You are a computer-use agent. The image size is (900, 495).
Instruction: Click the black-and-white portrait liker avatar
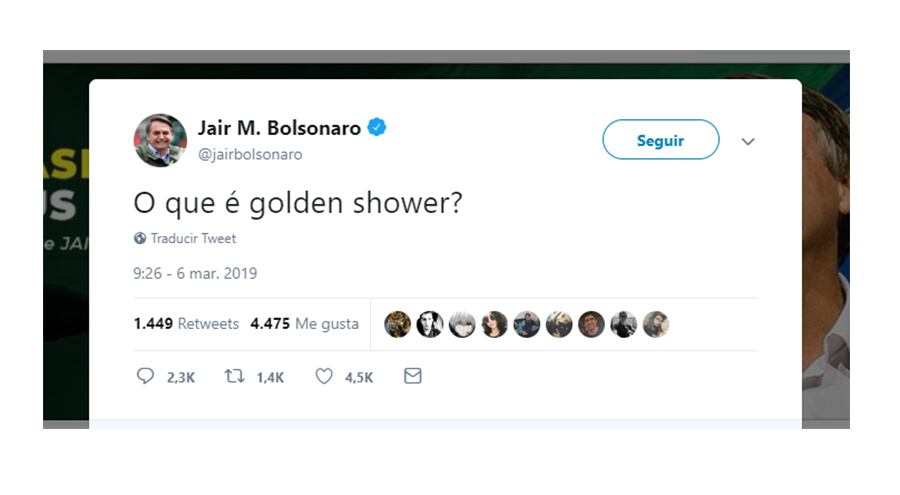click(430, 324)
